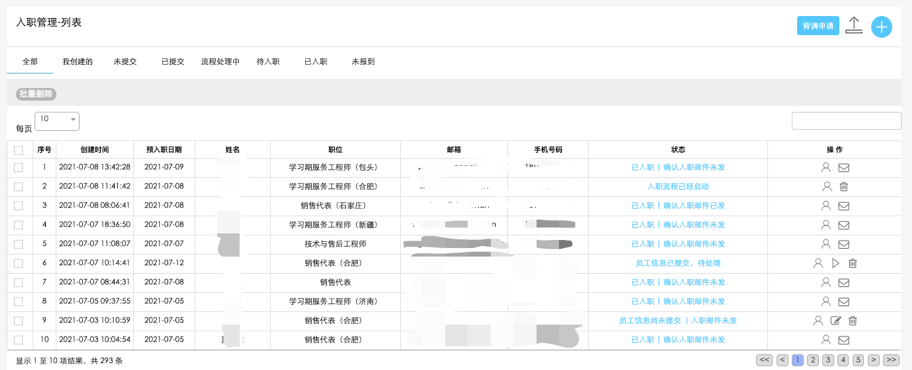The width and height of the screenshot is (912, 370).
Task: Click the blue plus add-entry button
Action: click(881, 27)
